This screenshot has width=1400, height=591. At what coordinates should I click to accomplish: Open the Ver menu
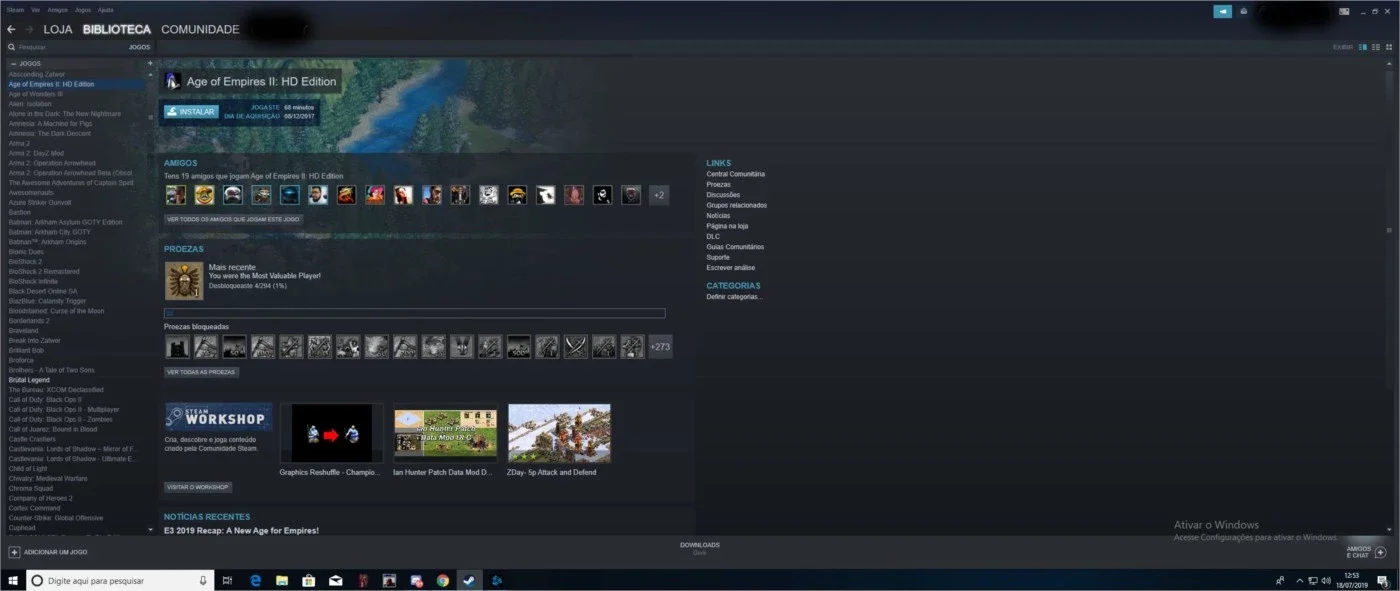point(36,10)
